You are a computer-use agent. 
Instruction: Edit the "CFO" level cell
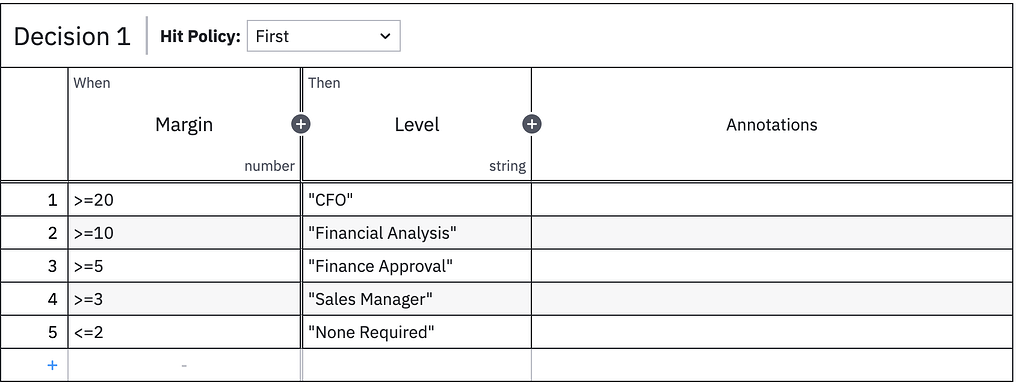tap(417, 200)
